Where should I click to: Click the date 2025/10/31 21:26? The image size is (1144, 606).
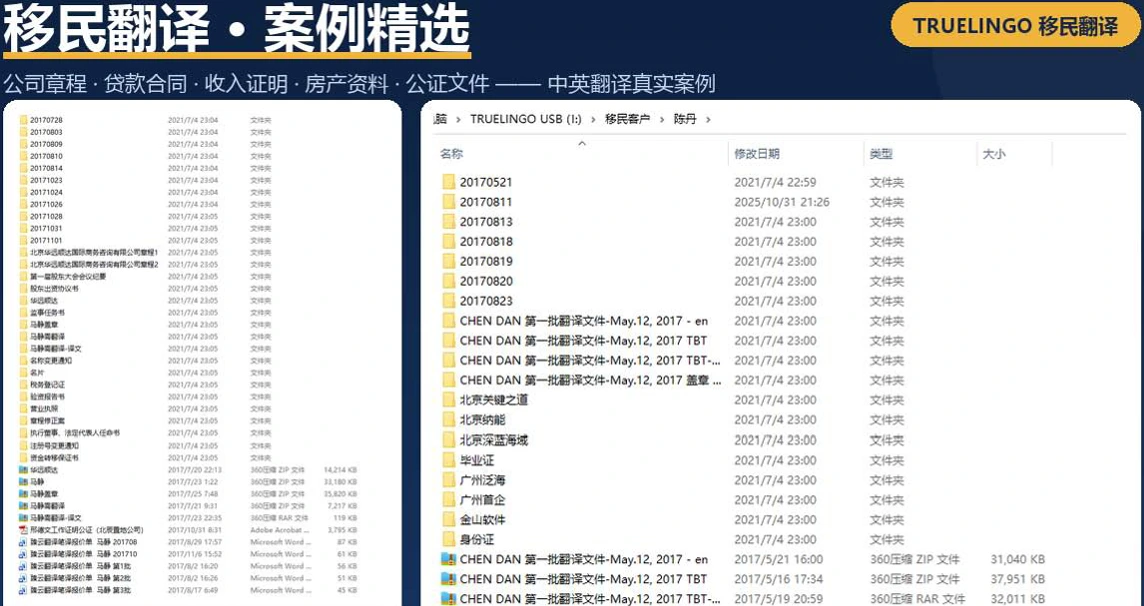781,201
